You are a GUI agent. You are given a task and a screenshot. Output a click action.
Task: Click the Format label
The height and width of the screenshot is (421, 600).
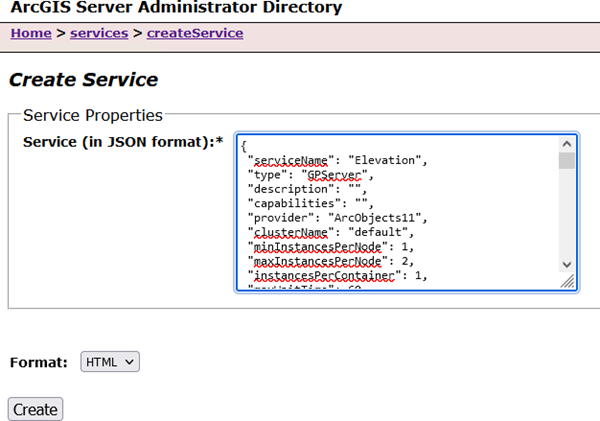coord(39,362)
